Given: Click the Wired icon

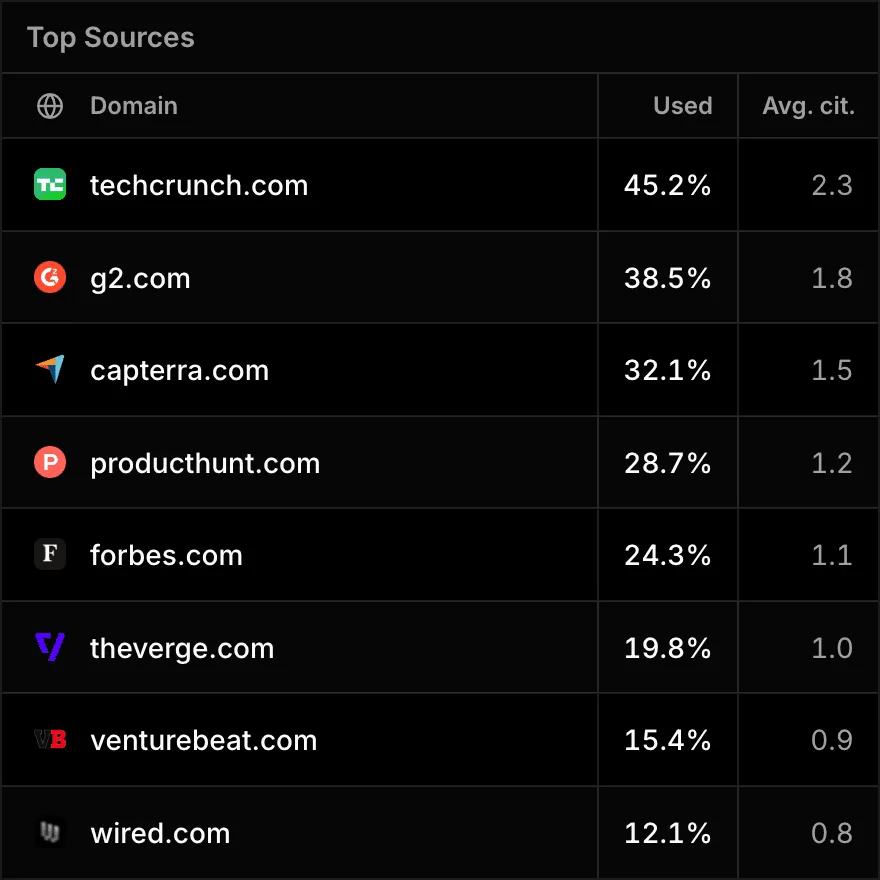Looking at the screenshot, I should (x=50, y=832).
